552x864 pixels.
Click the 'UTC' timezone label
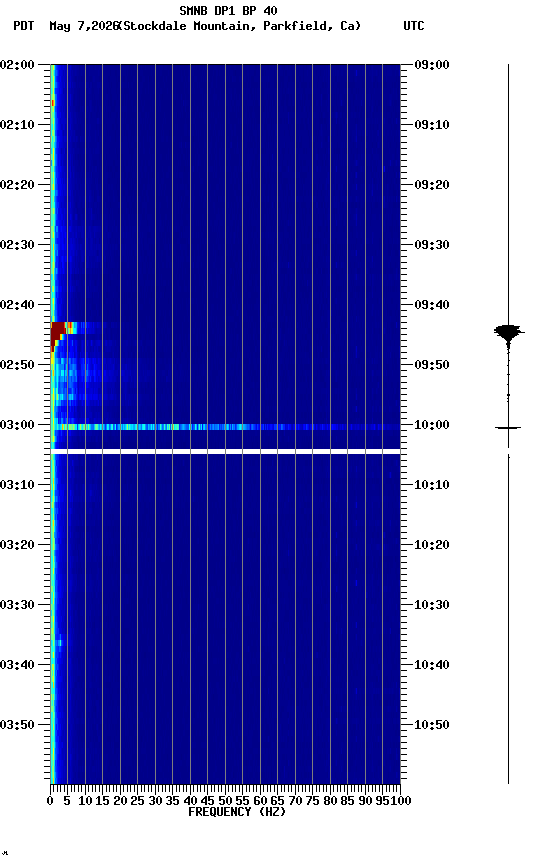(414, 26)
